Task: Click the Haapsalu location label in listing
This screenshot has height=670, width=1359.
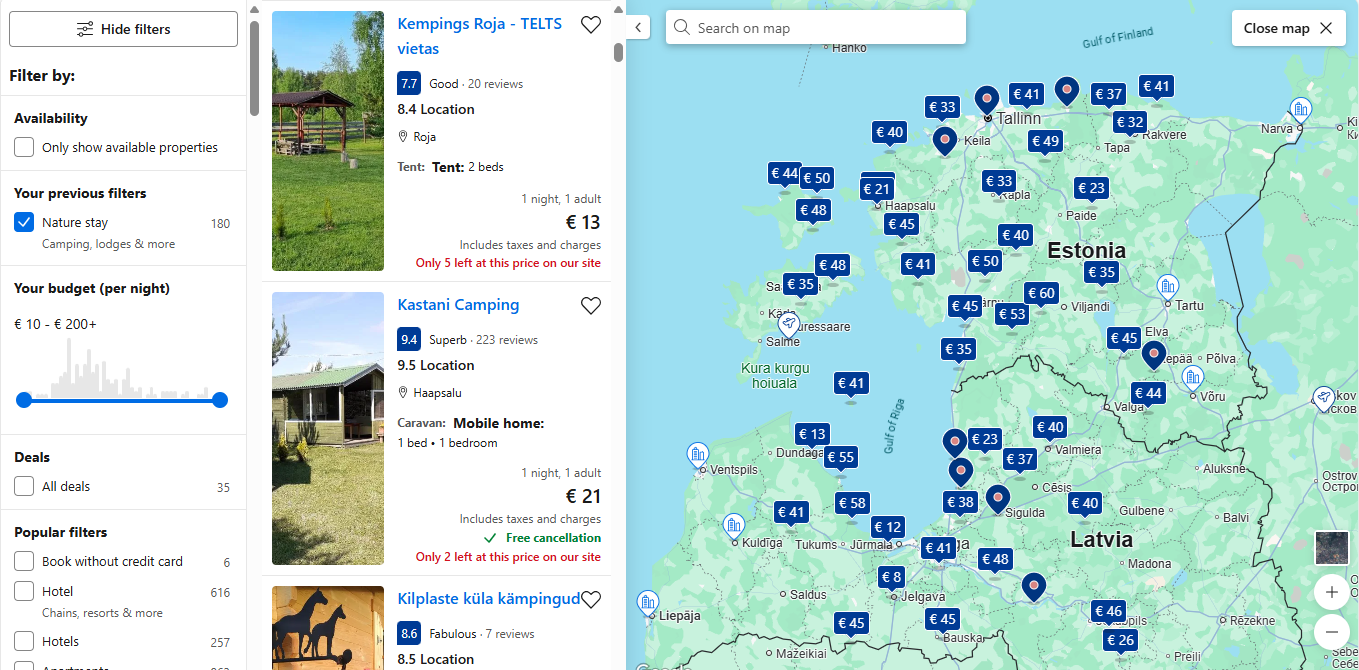Action: coord(437,393)
